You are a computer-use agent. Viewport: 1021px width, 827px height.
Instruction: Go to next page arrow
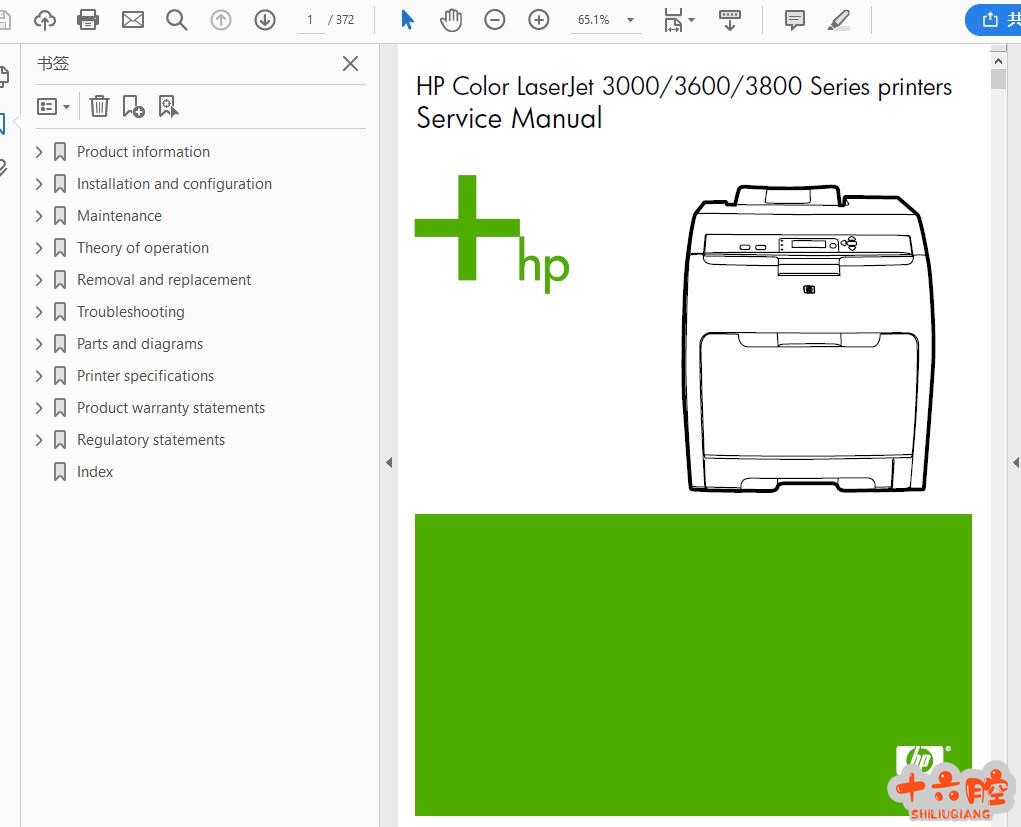coord(265,20)
